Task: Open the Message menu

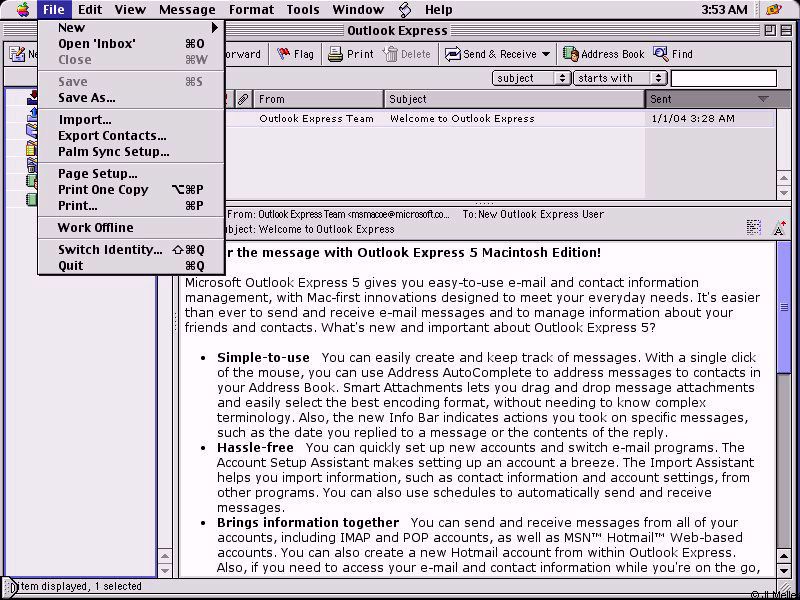Action: point(187,9)
